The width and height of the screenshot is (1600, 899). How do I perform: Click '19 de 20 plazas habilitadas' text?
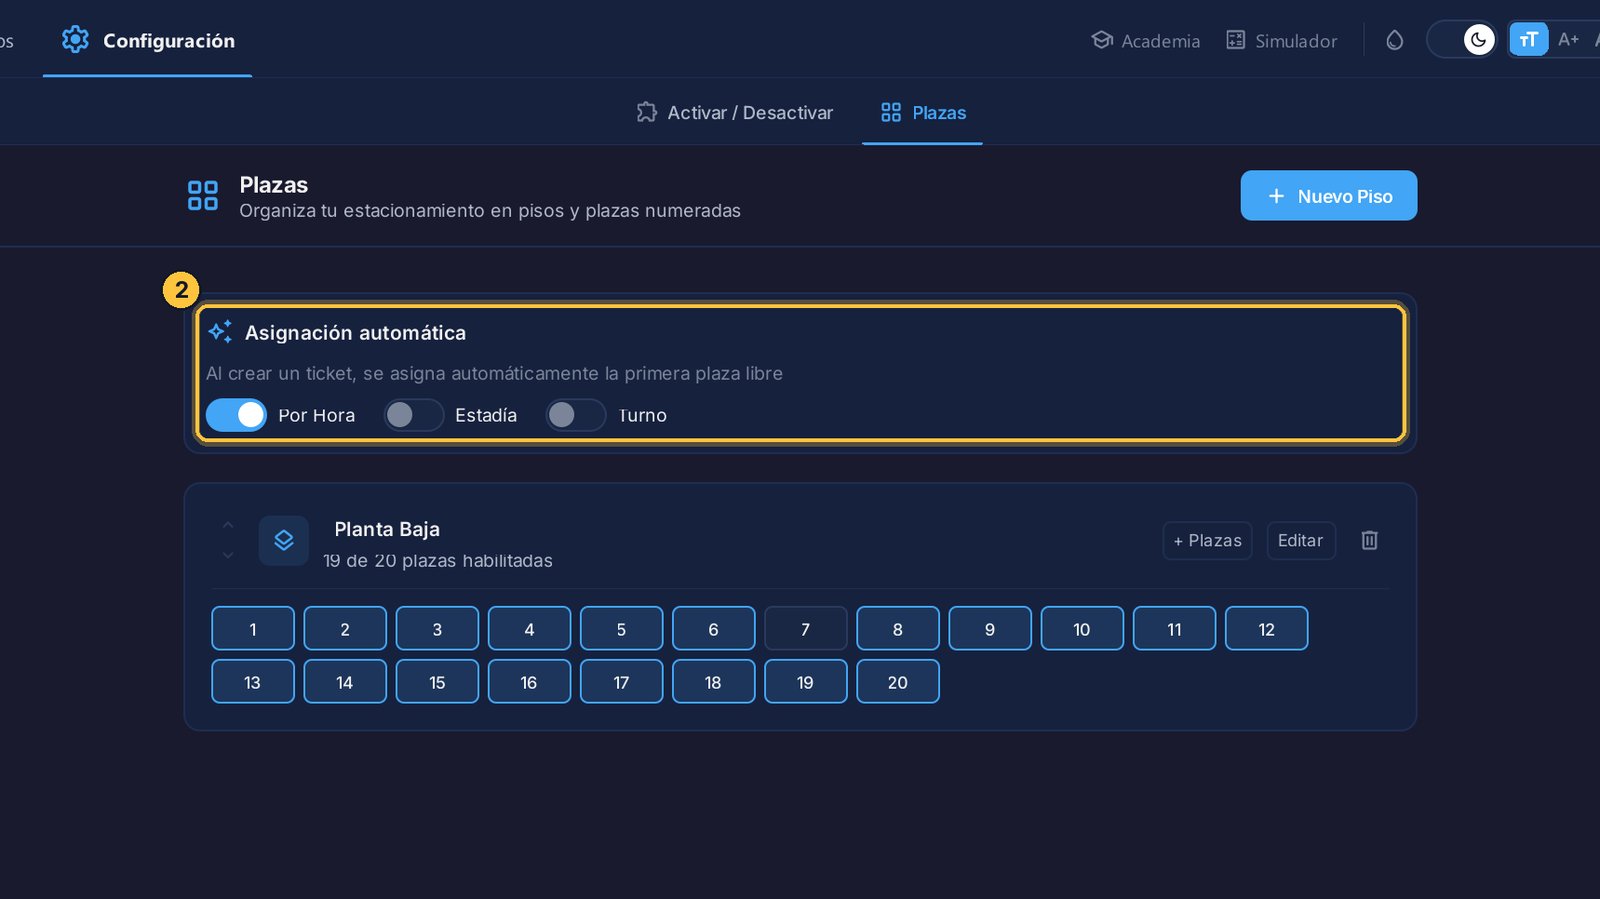tap(438, 561)
